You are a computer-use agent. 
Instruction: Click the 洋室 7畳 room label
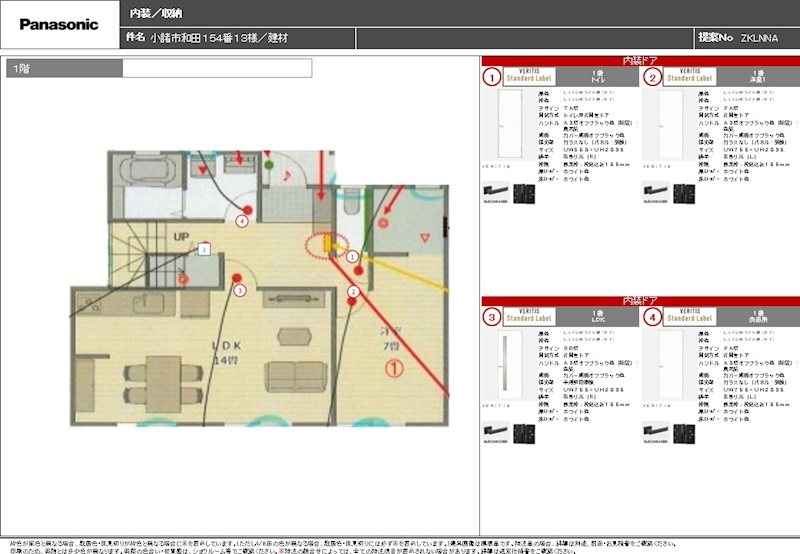coord(391,338)
